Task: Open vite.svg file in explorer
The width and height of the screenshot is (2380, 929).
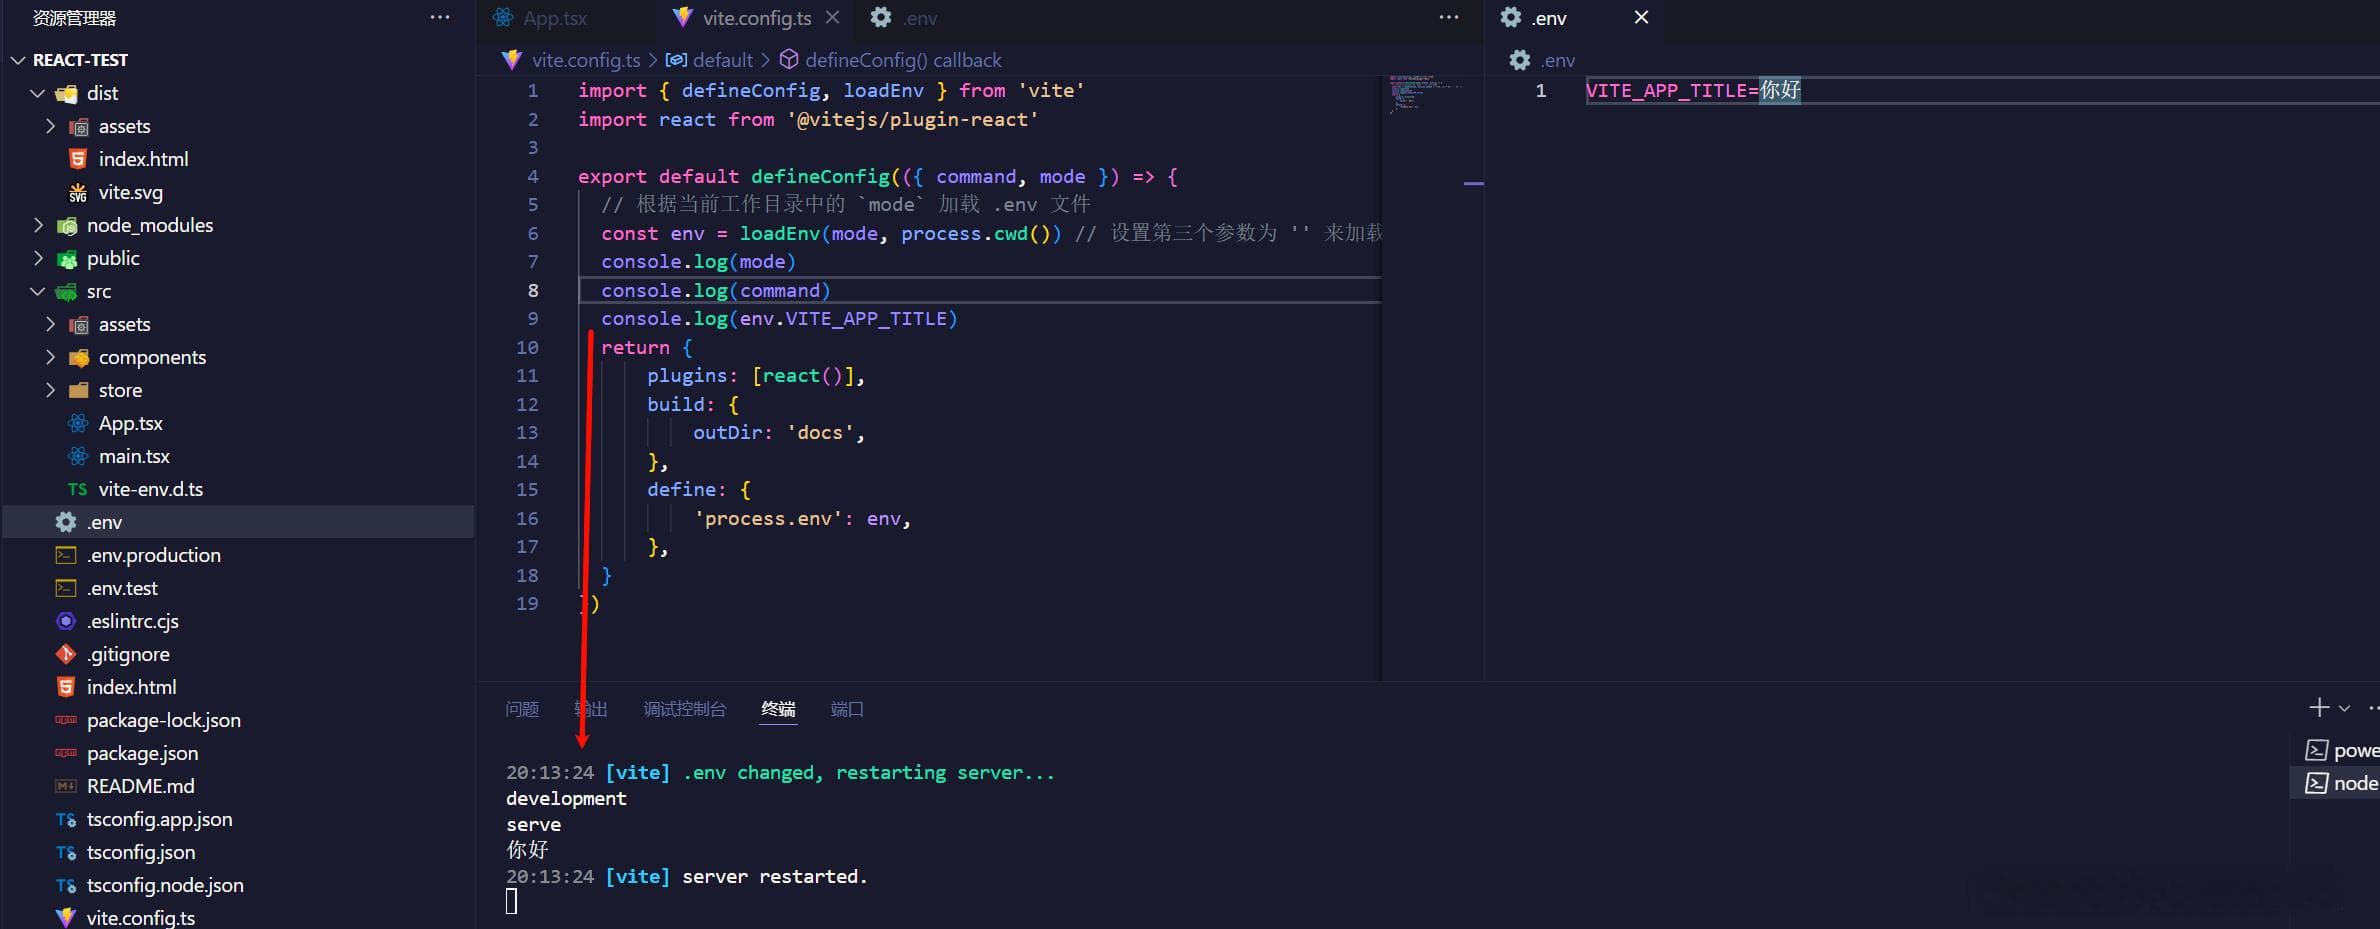Action: coord(130,192)
